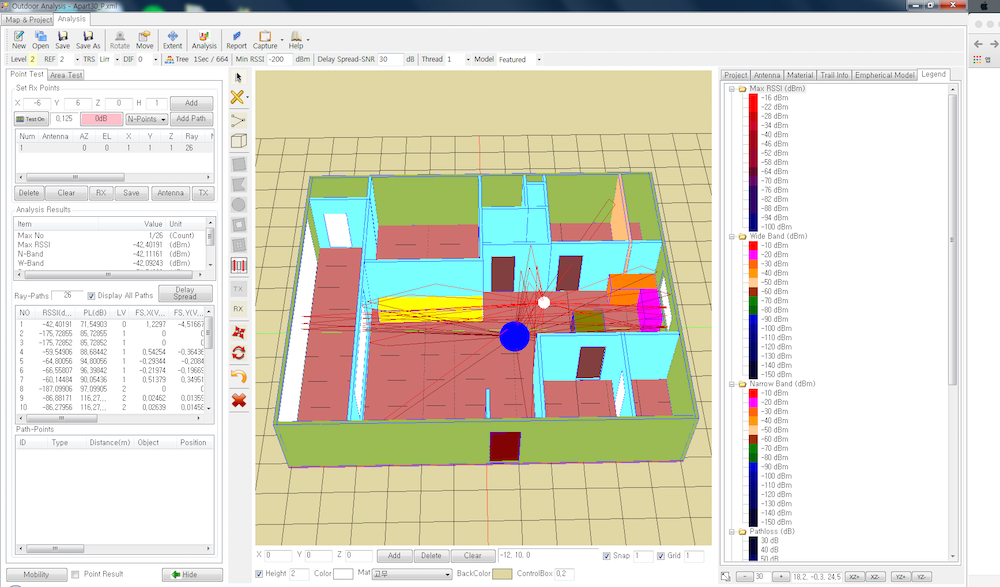Click the view reset icon beside the minus button
The image size is (1000, 587).
[726, 576]
